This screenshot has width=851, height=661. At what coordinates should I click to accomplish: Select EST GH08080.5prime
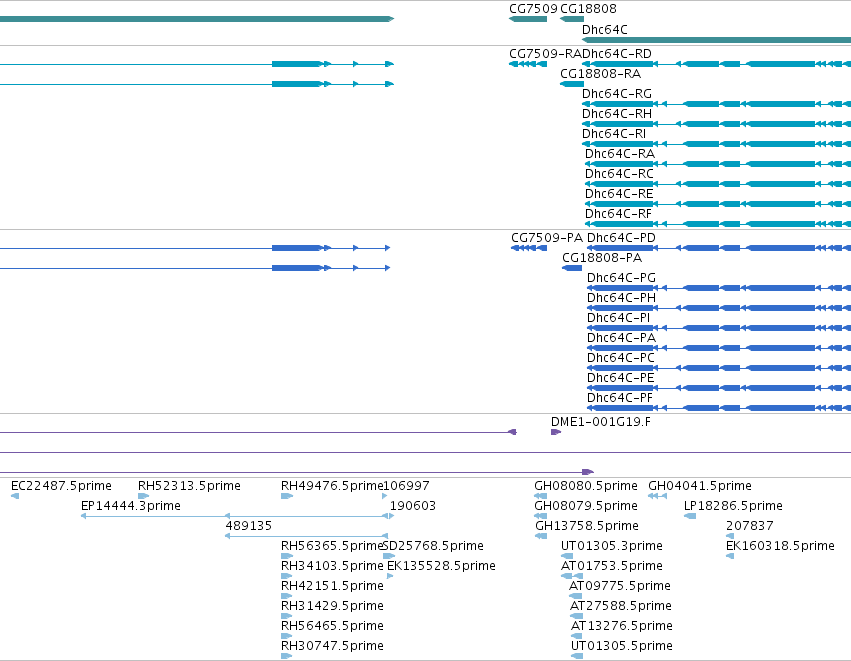pyautogui.click(x=586, y=486)
